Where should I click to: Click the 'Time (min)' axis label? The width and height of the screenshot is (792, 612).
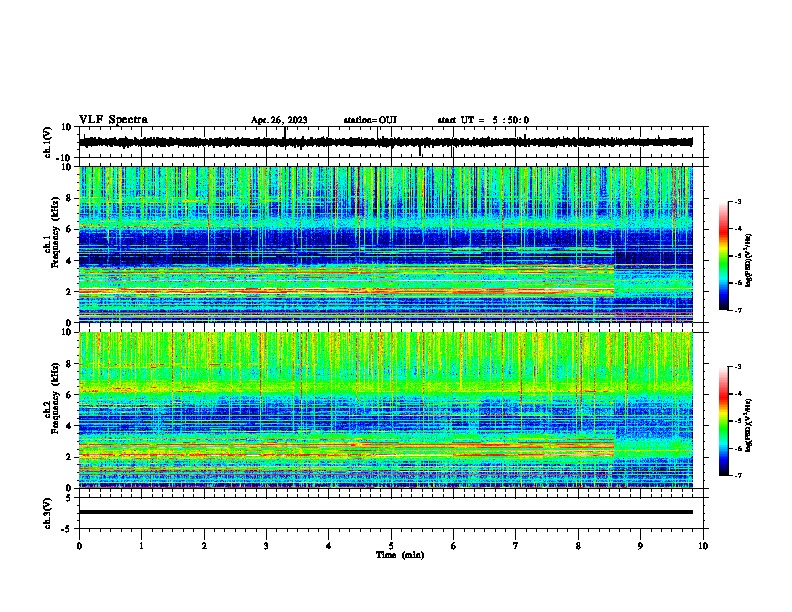pos(400,555)
